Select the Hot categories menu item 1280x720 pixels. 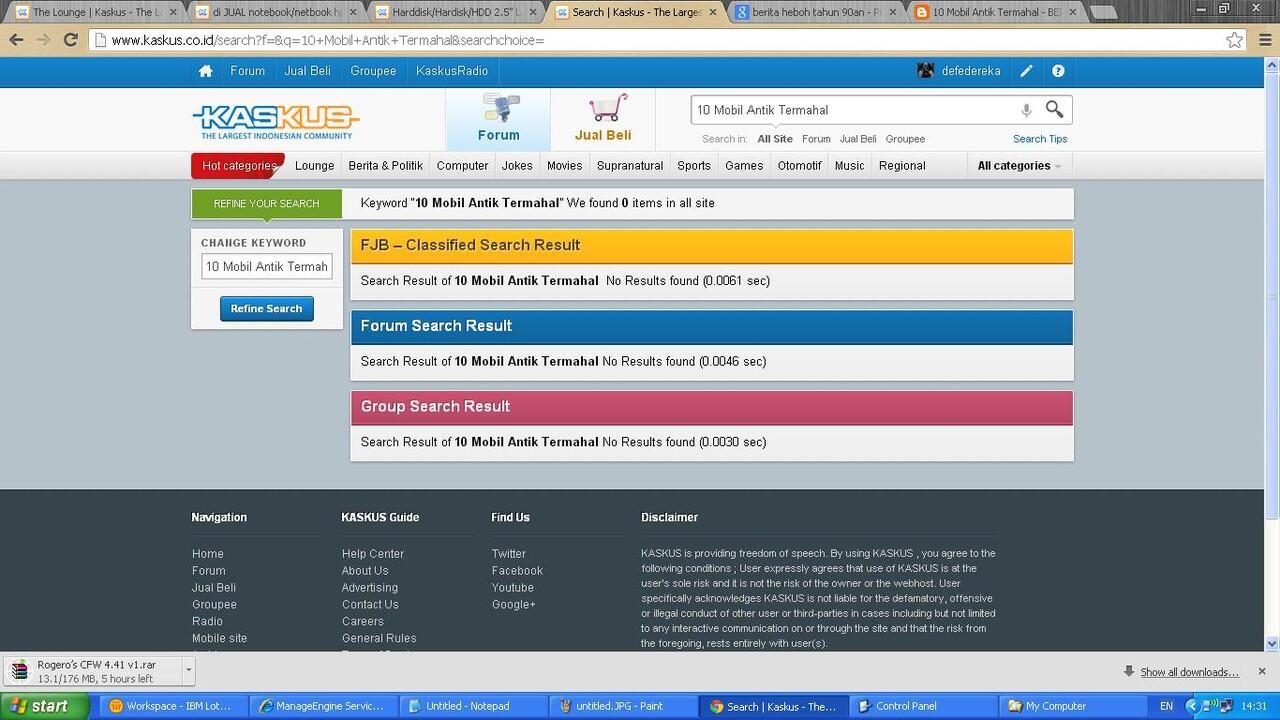coord(238,166)
